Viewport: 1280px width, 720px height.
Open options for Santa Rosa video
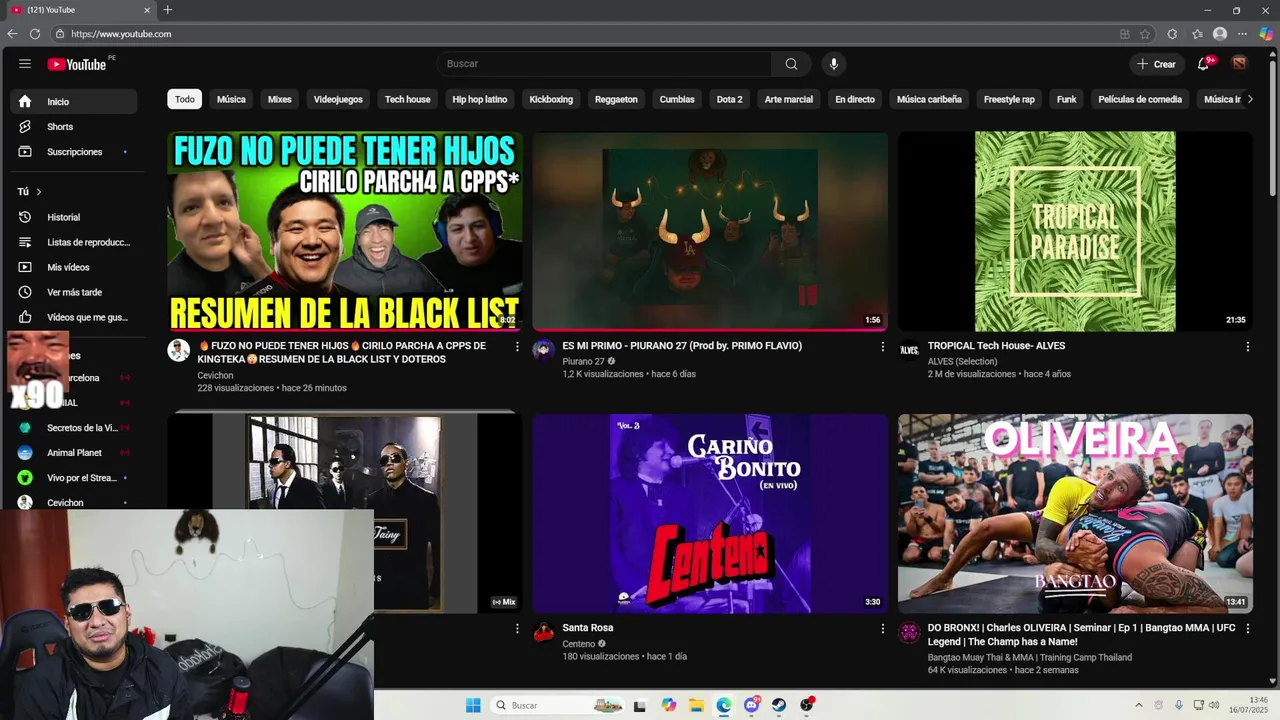[x=882, y=628]
